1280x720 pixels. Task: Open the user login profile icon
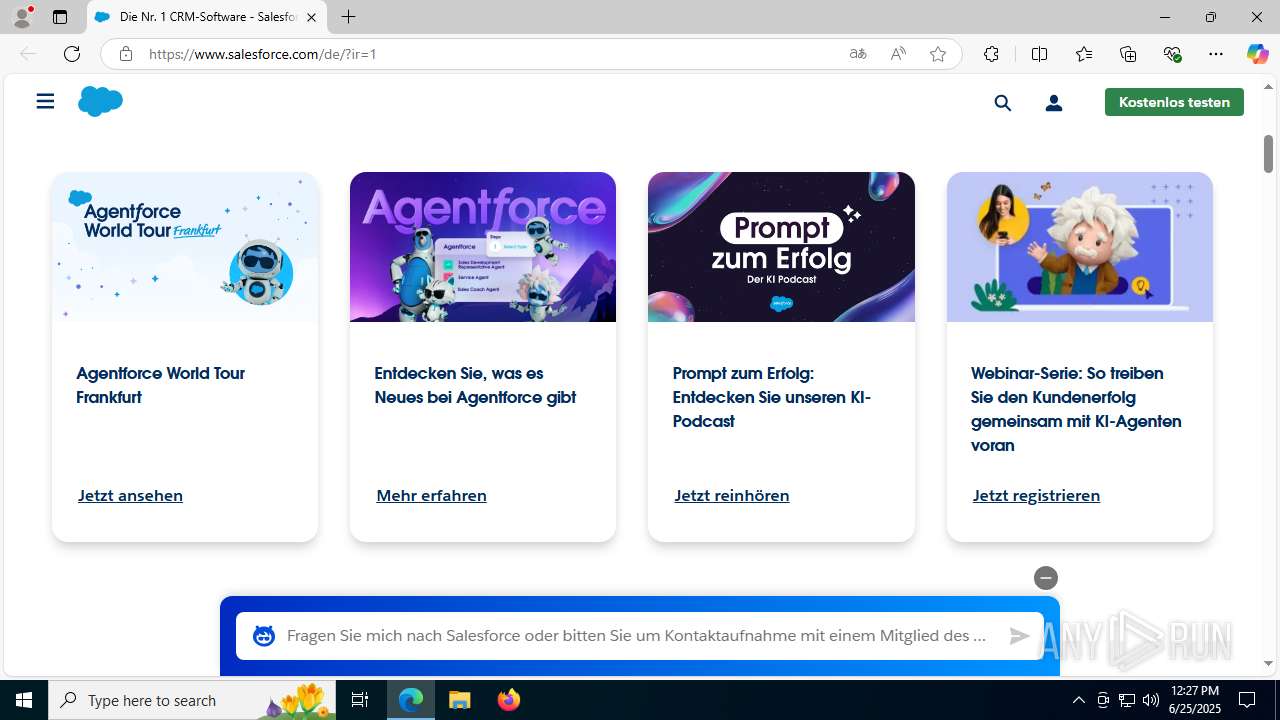pyautogui.click(x=1054, y=102)
